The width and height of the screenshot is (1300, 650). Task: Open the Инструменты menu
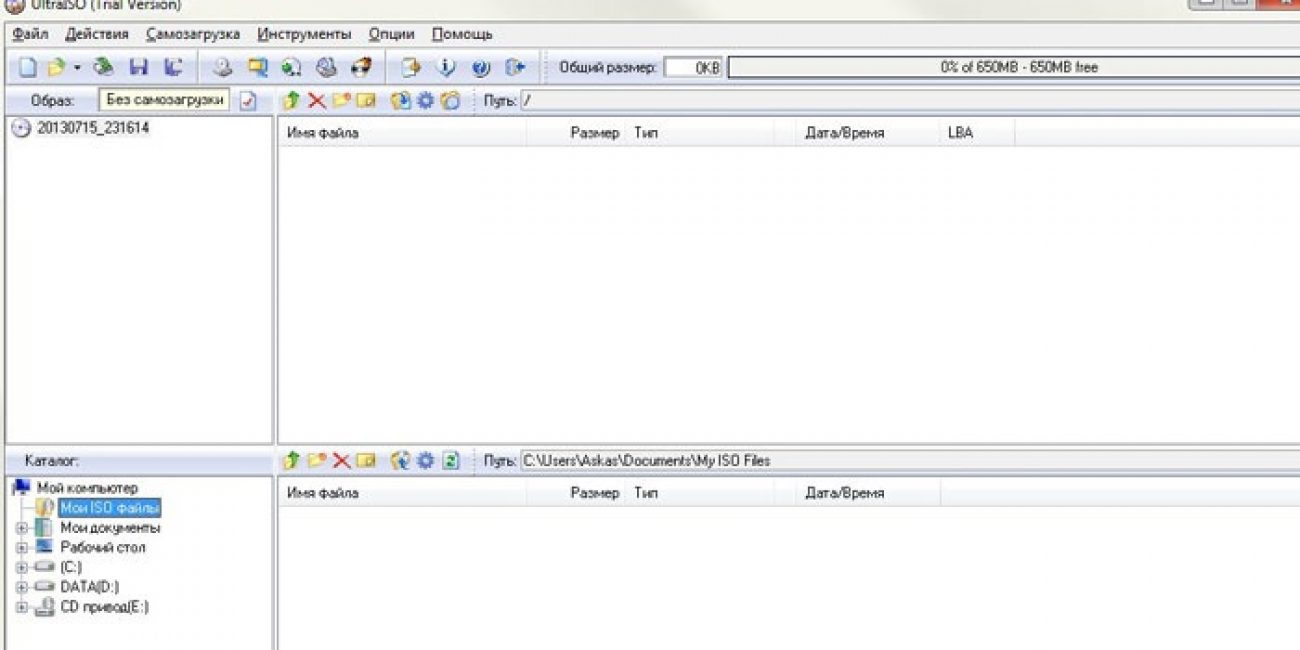tap(304, 34)
